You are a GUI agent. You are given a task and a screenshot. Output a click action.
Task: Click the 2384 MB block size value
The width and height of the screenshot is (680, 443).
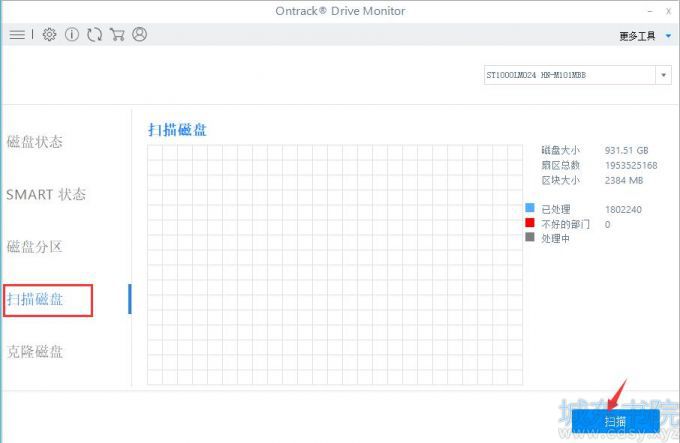[x=624, y=180]
